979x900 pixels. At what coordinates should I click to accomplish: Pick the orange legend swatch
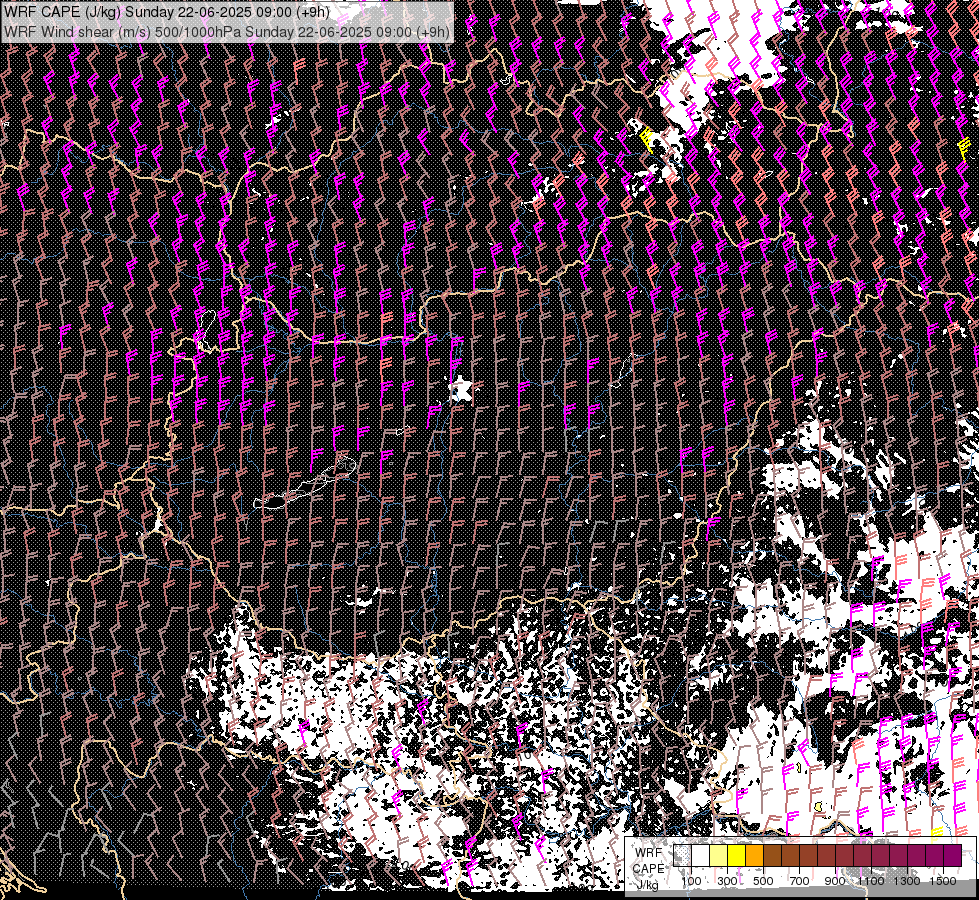tap(754, 855)
